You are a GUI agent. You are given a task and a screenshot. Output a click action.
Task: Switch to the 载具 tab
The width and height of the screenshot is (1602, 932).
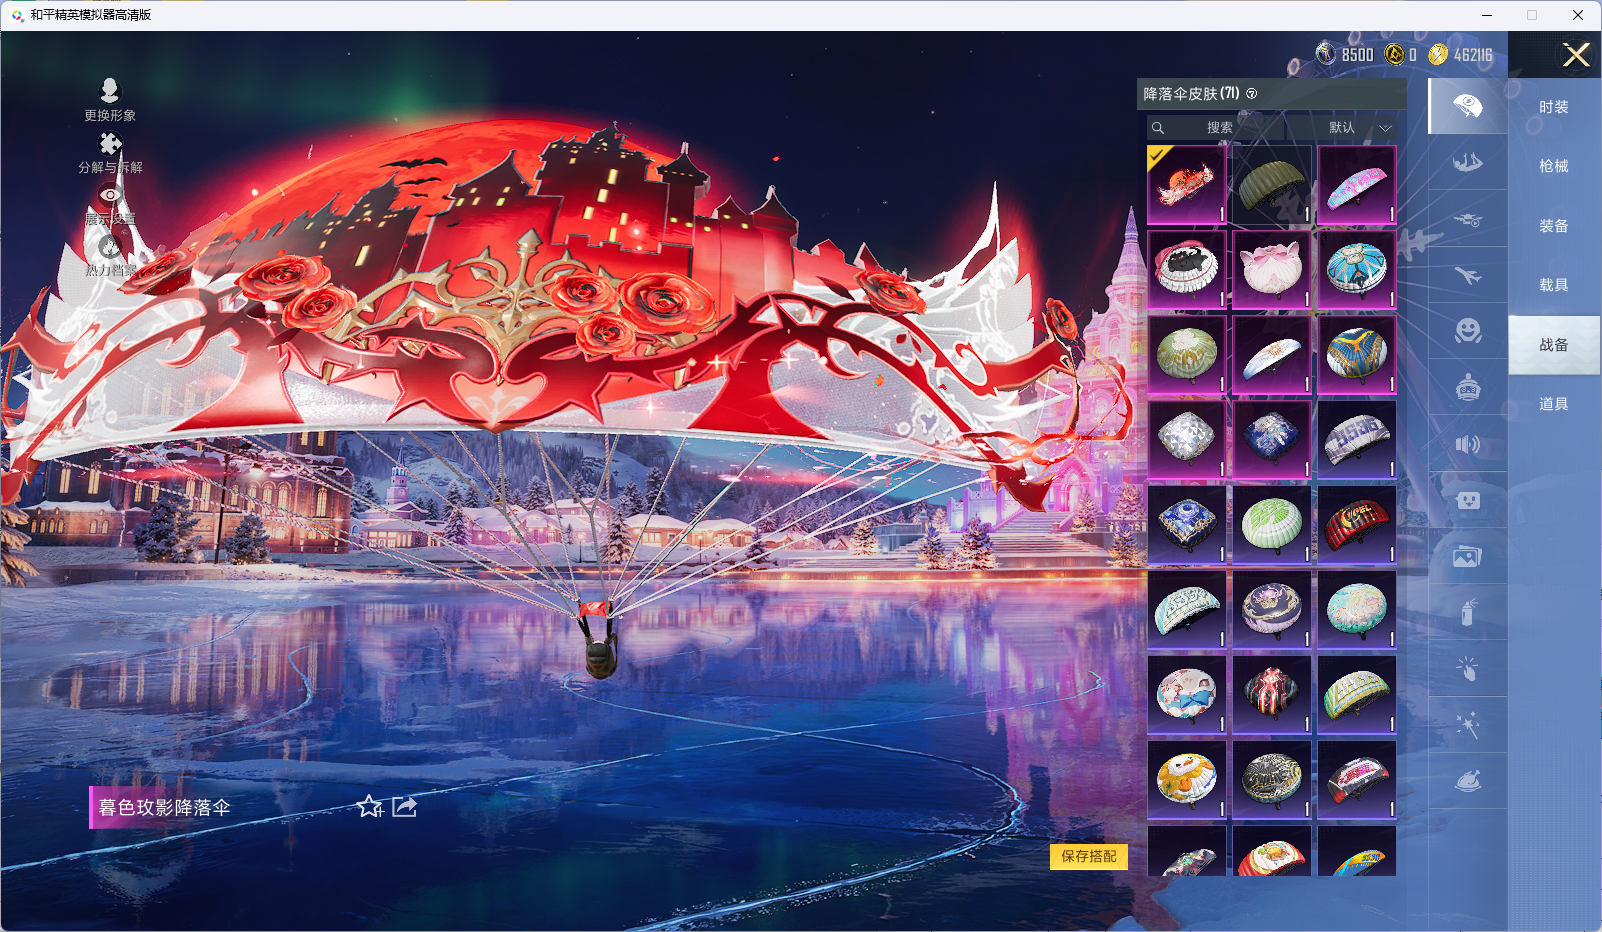tap(1553, 285)
